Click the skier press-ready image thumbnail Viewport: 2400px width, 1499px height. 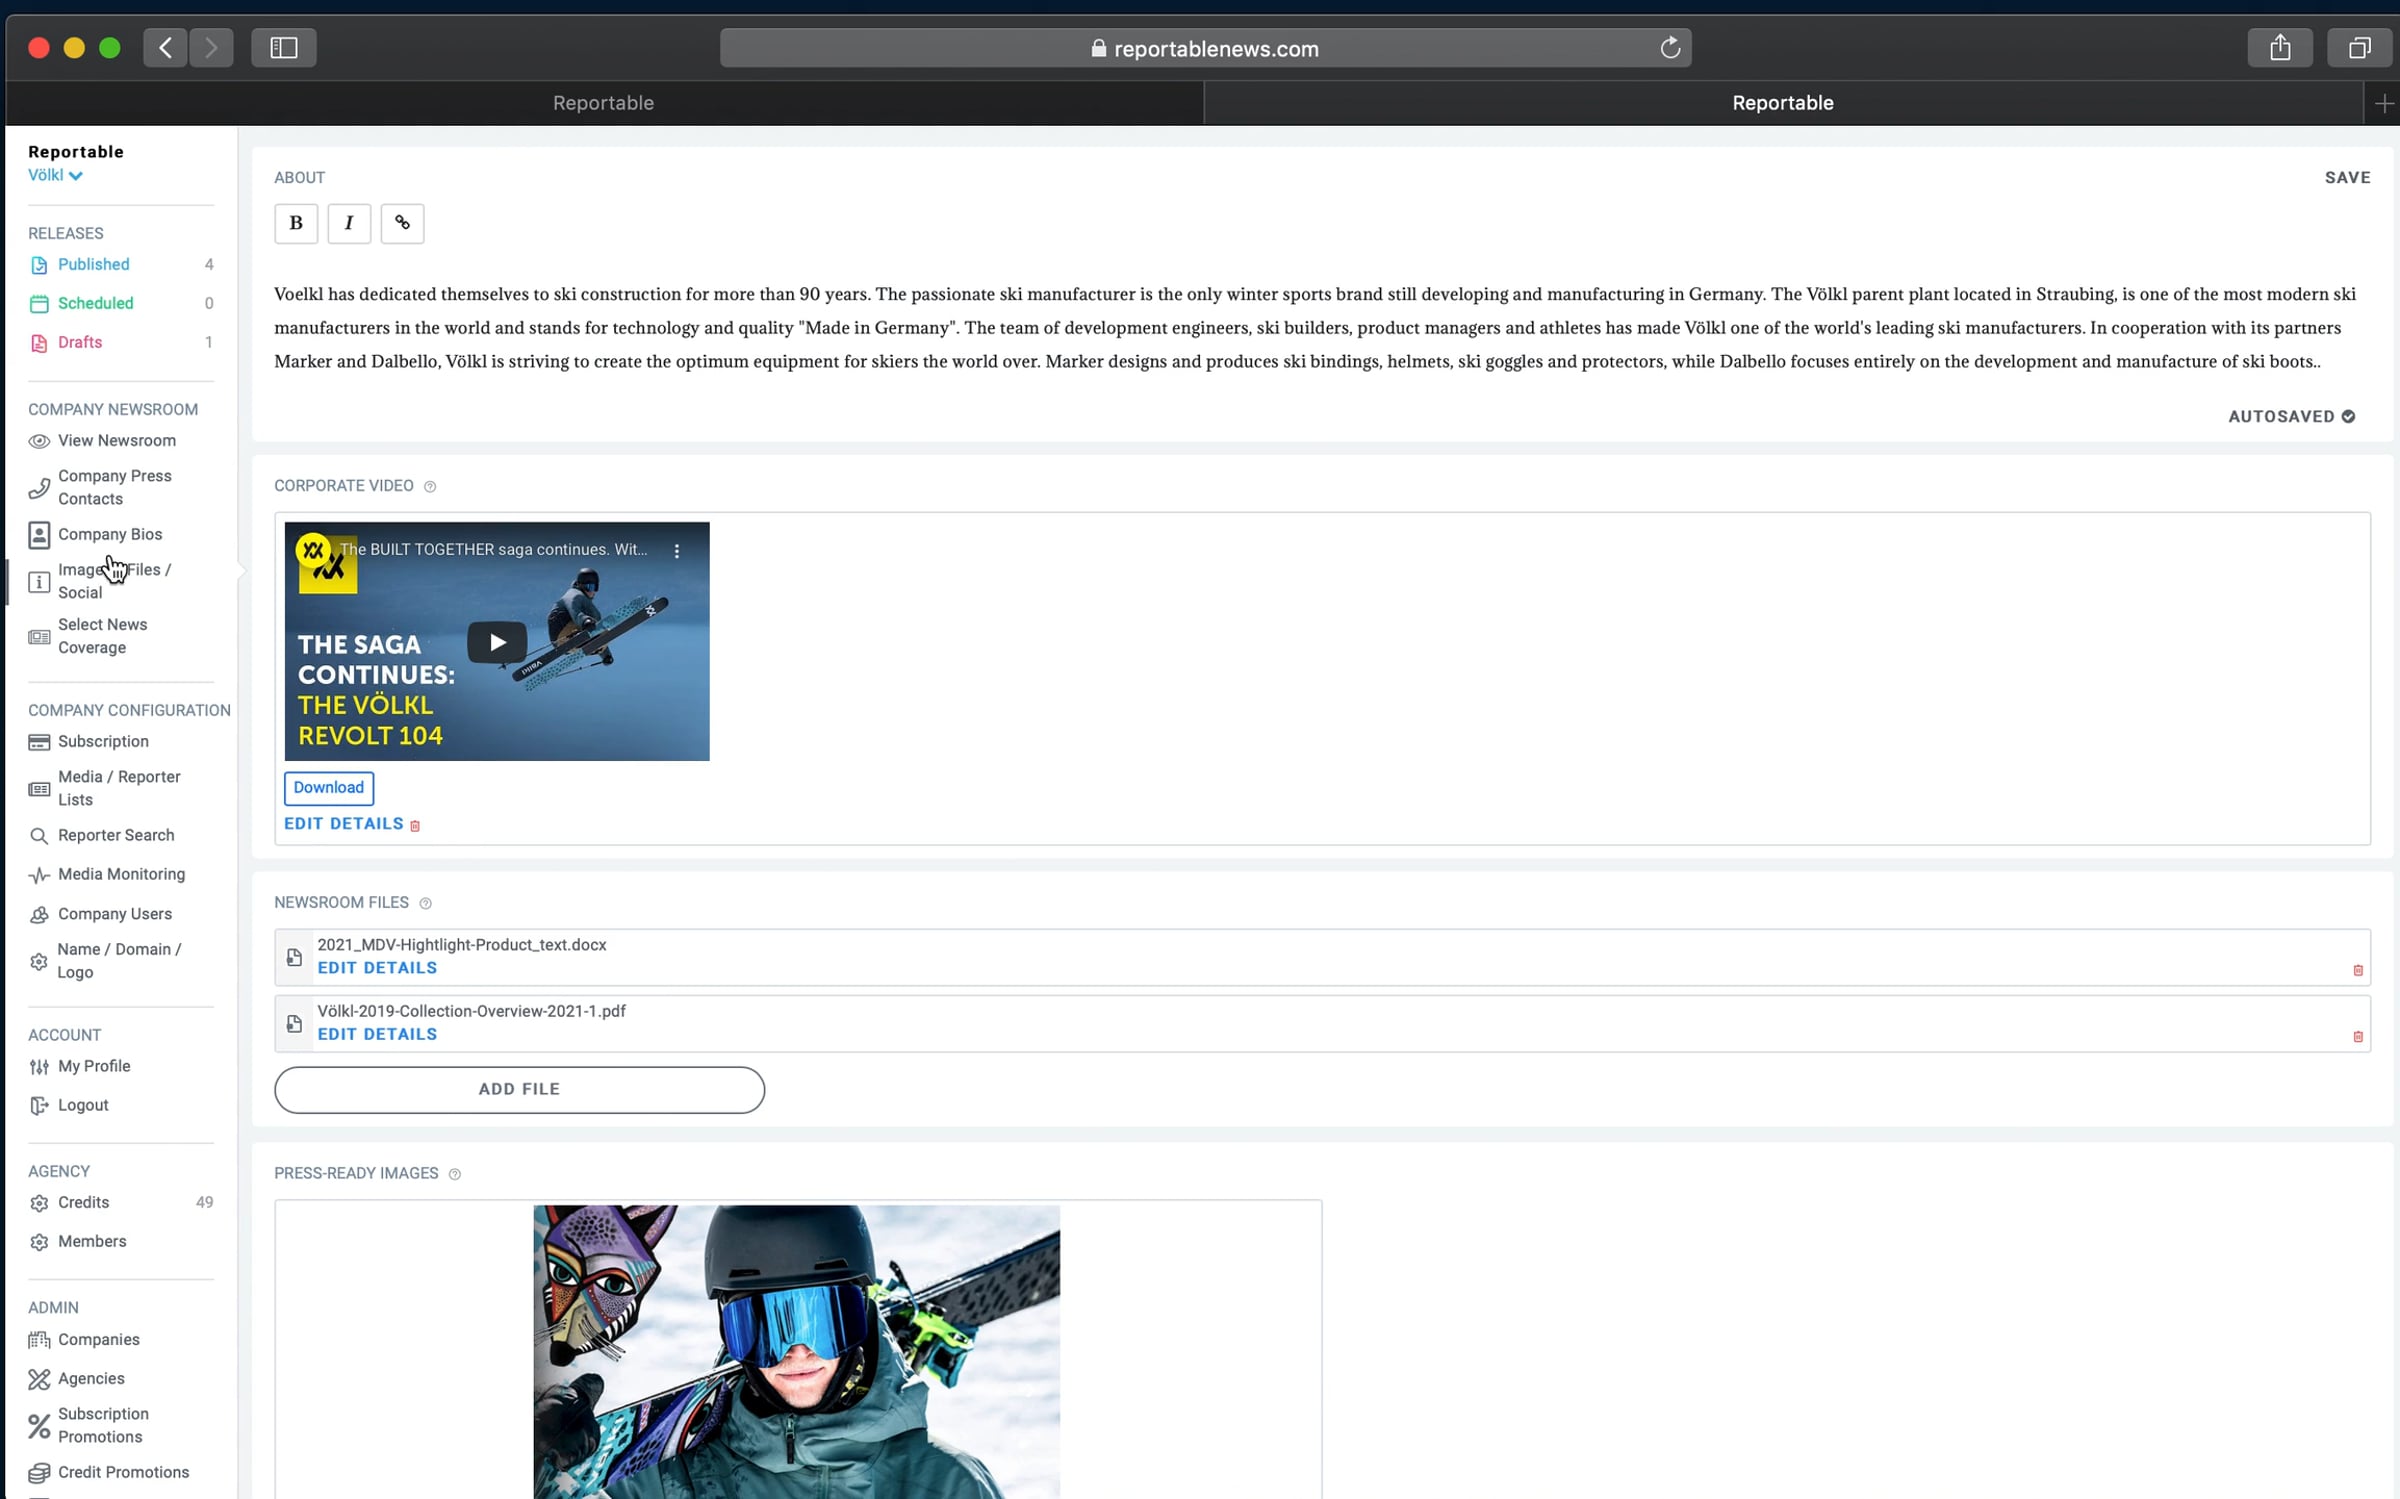point(797,1352)
